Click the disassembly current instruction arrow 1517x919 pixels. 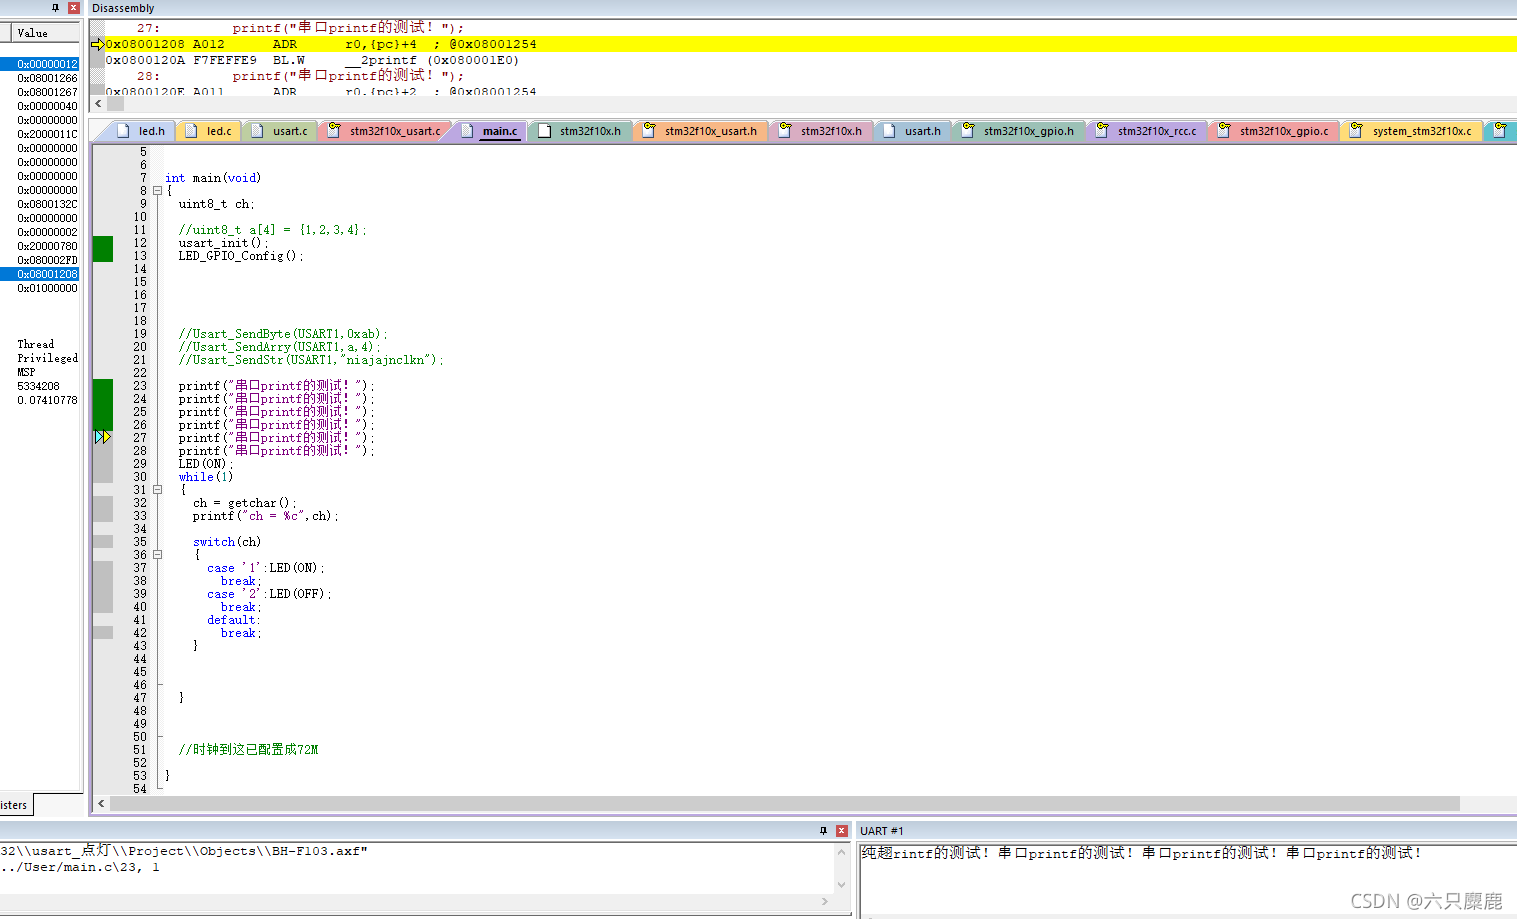click(97, 44)
